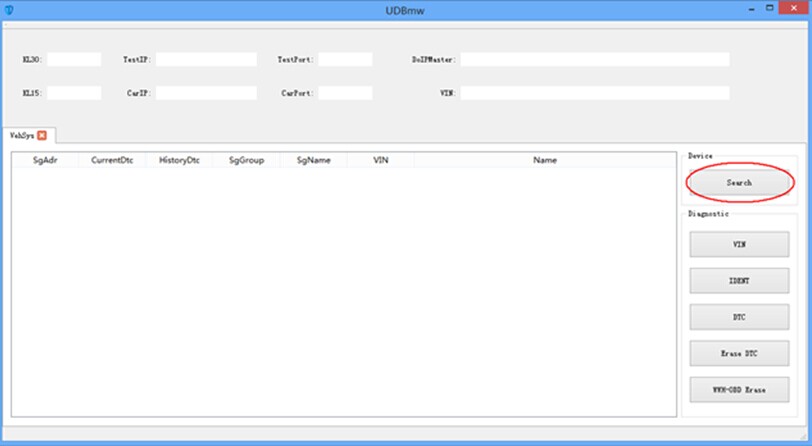Click the Search button under Device
812x446 pixels.
tap(739, 182)
